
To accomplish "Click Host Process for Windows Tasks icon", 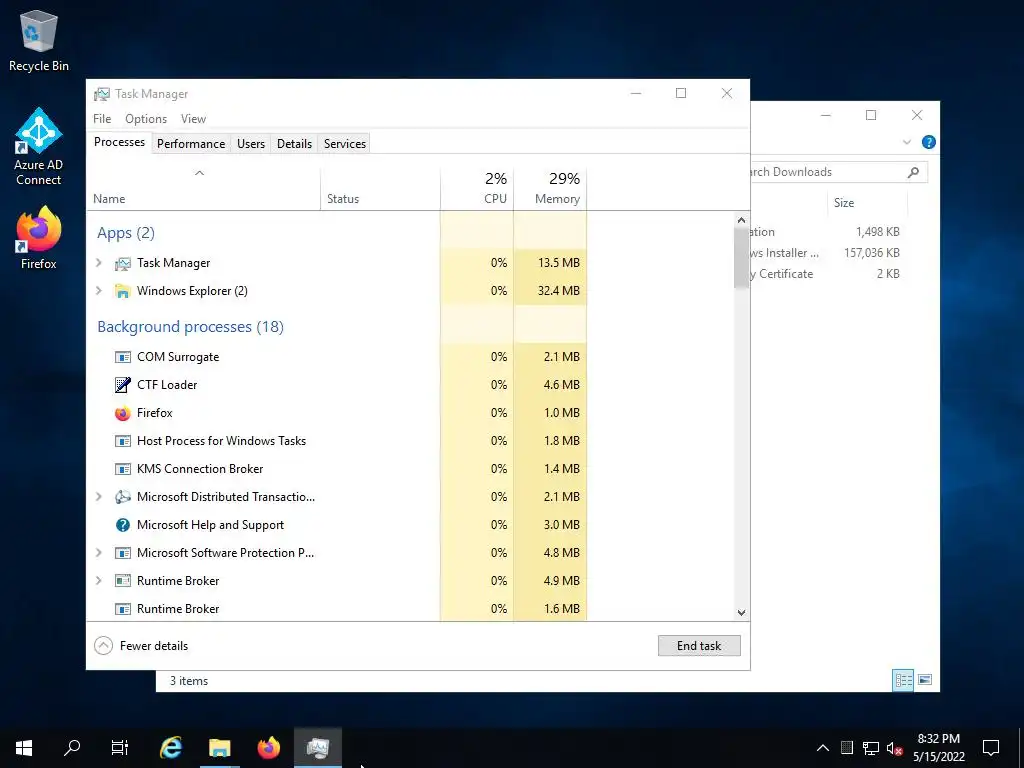I will tap(123, 441).
